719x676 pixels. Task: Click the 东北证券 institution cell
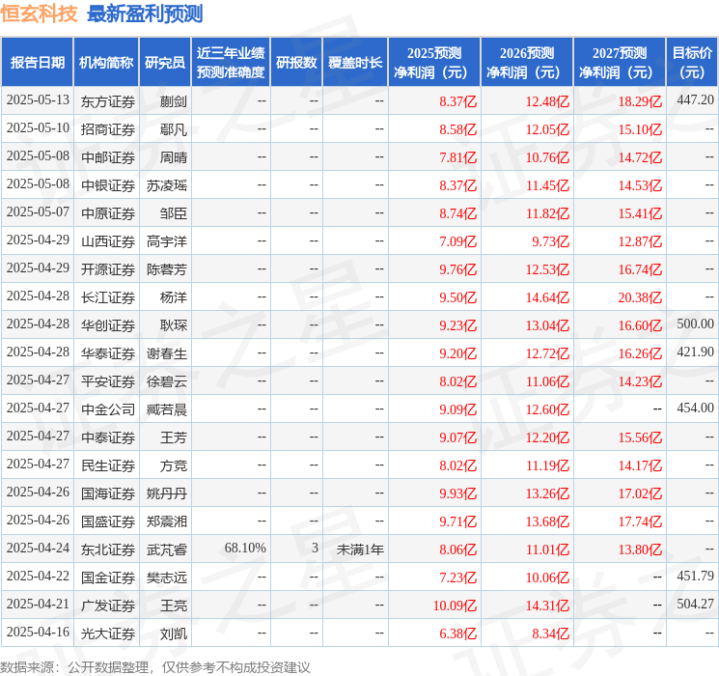(108, 549)
